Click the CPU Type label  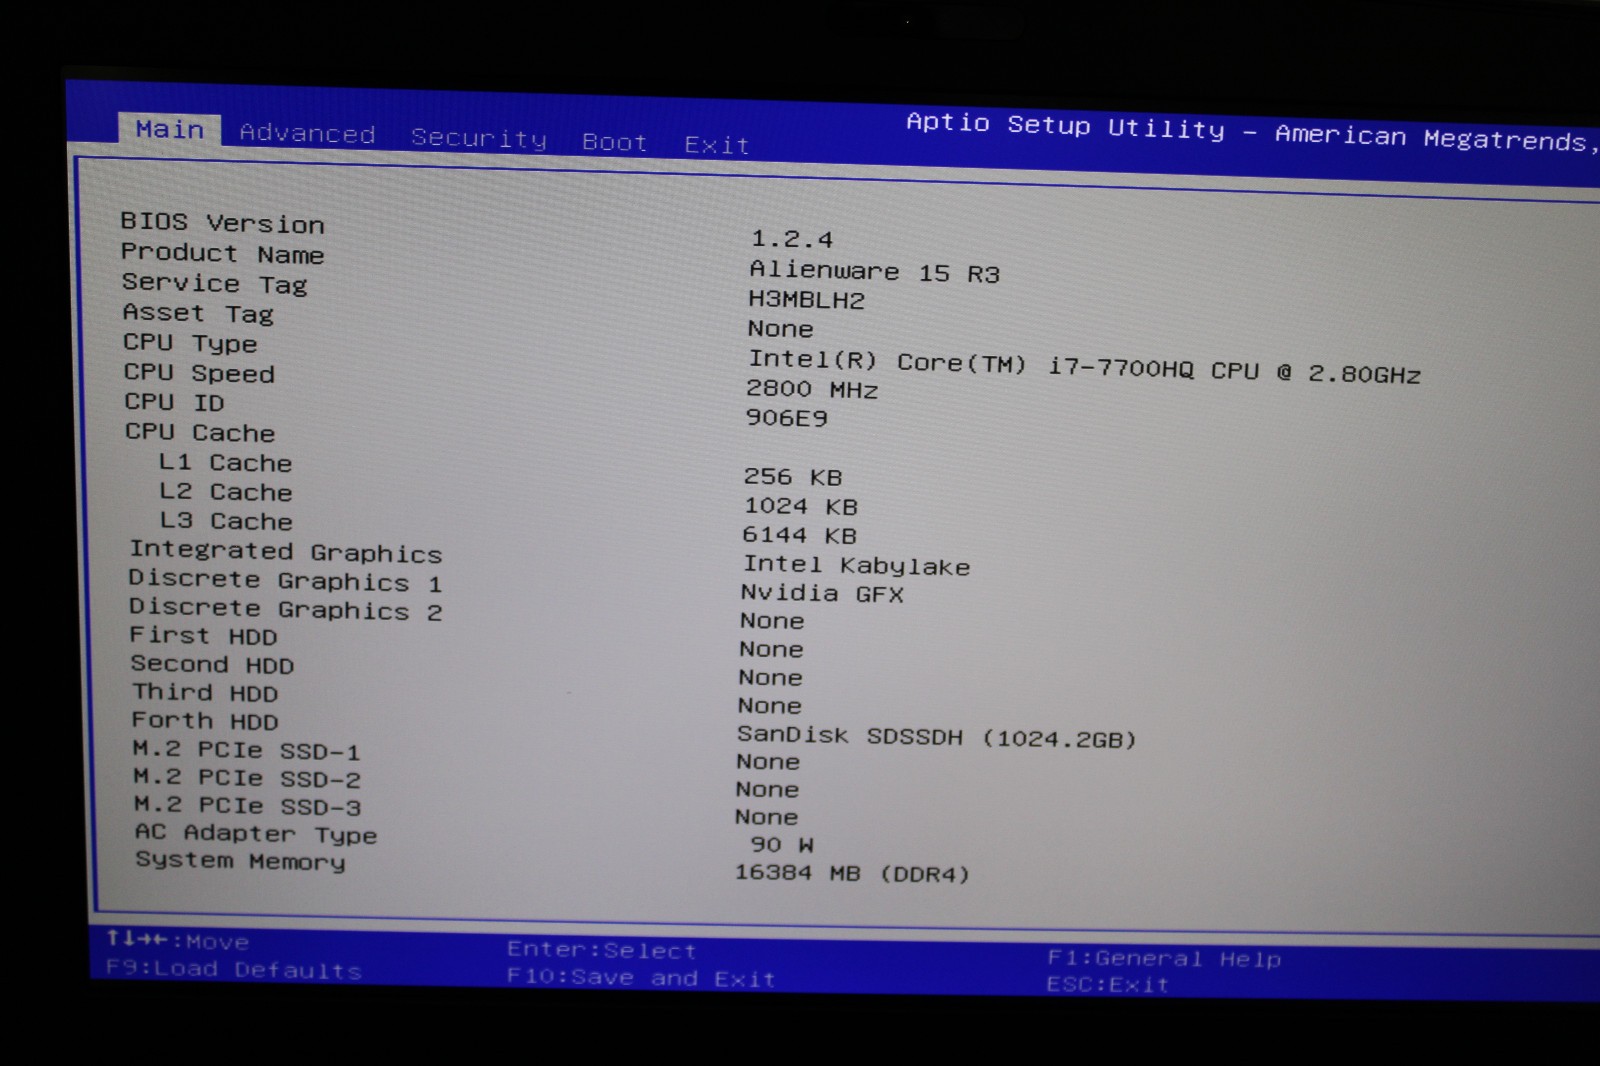(190, 343)
